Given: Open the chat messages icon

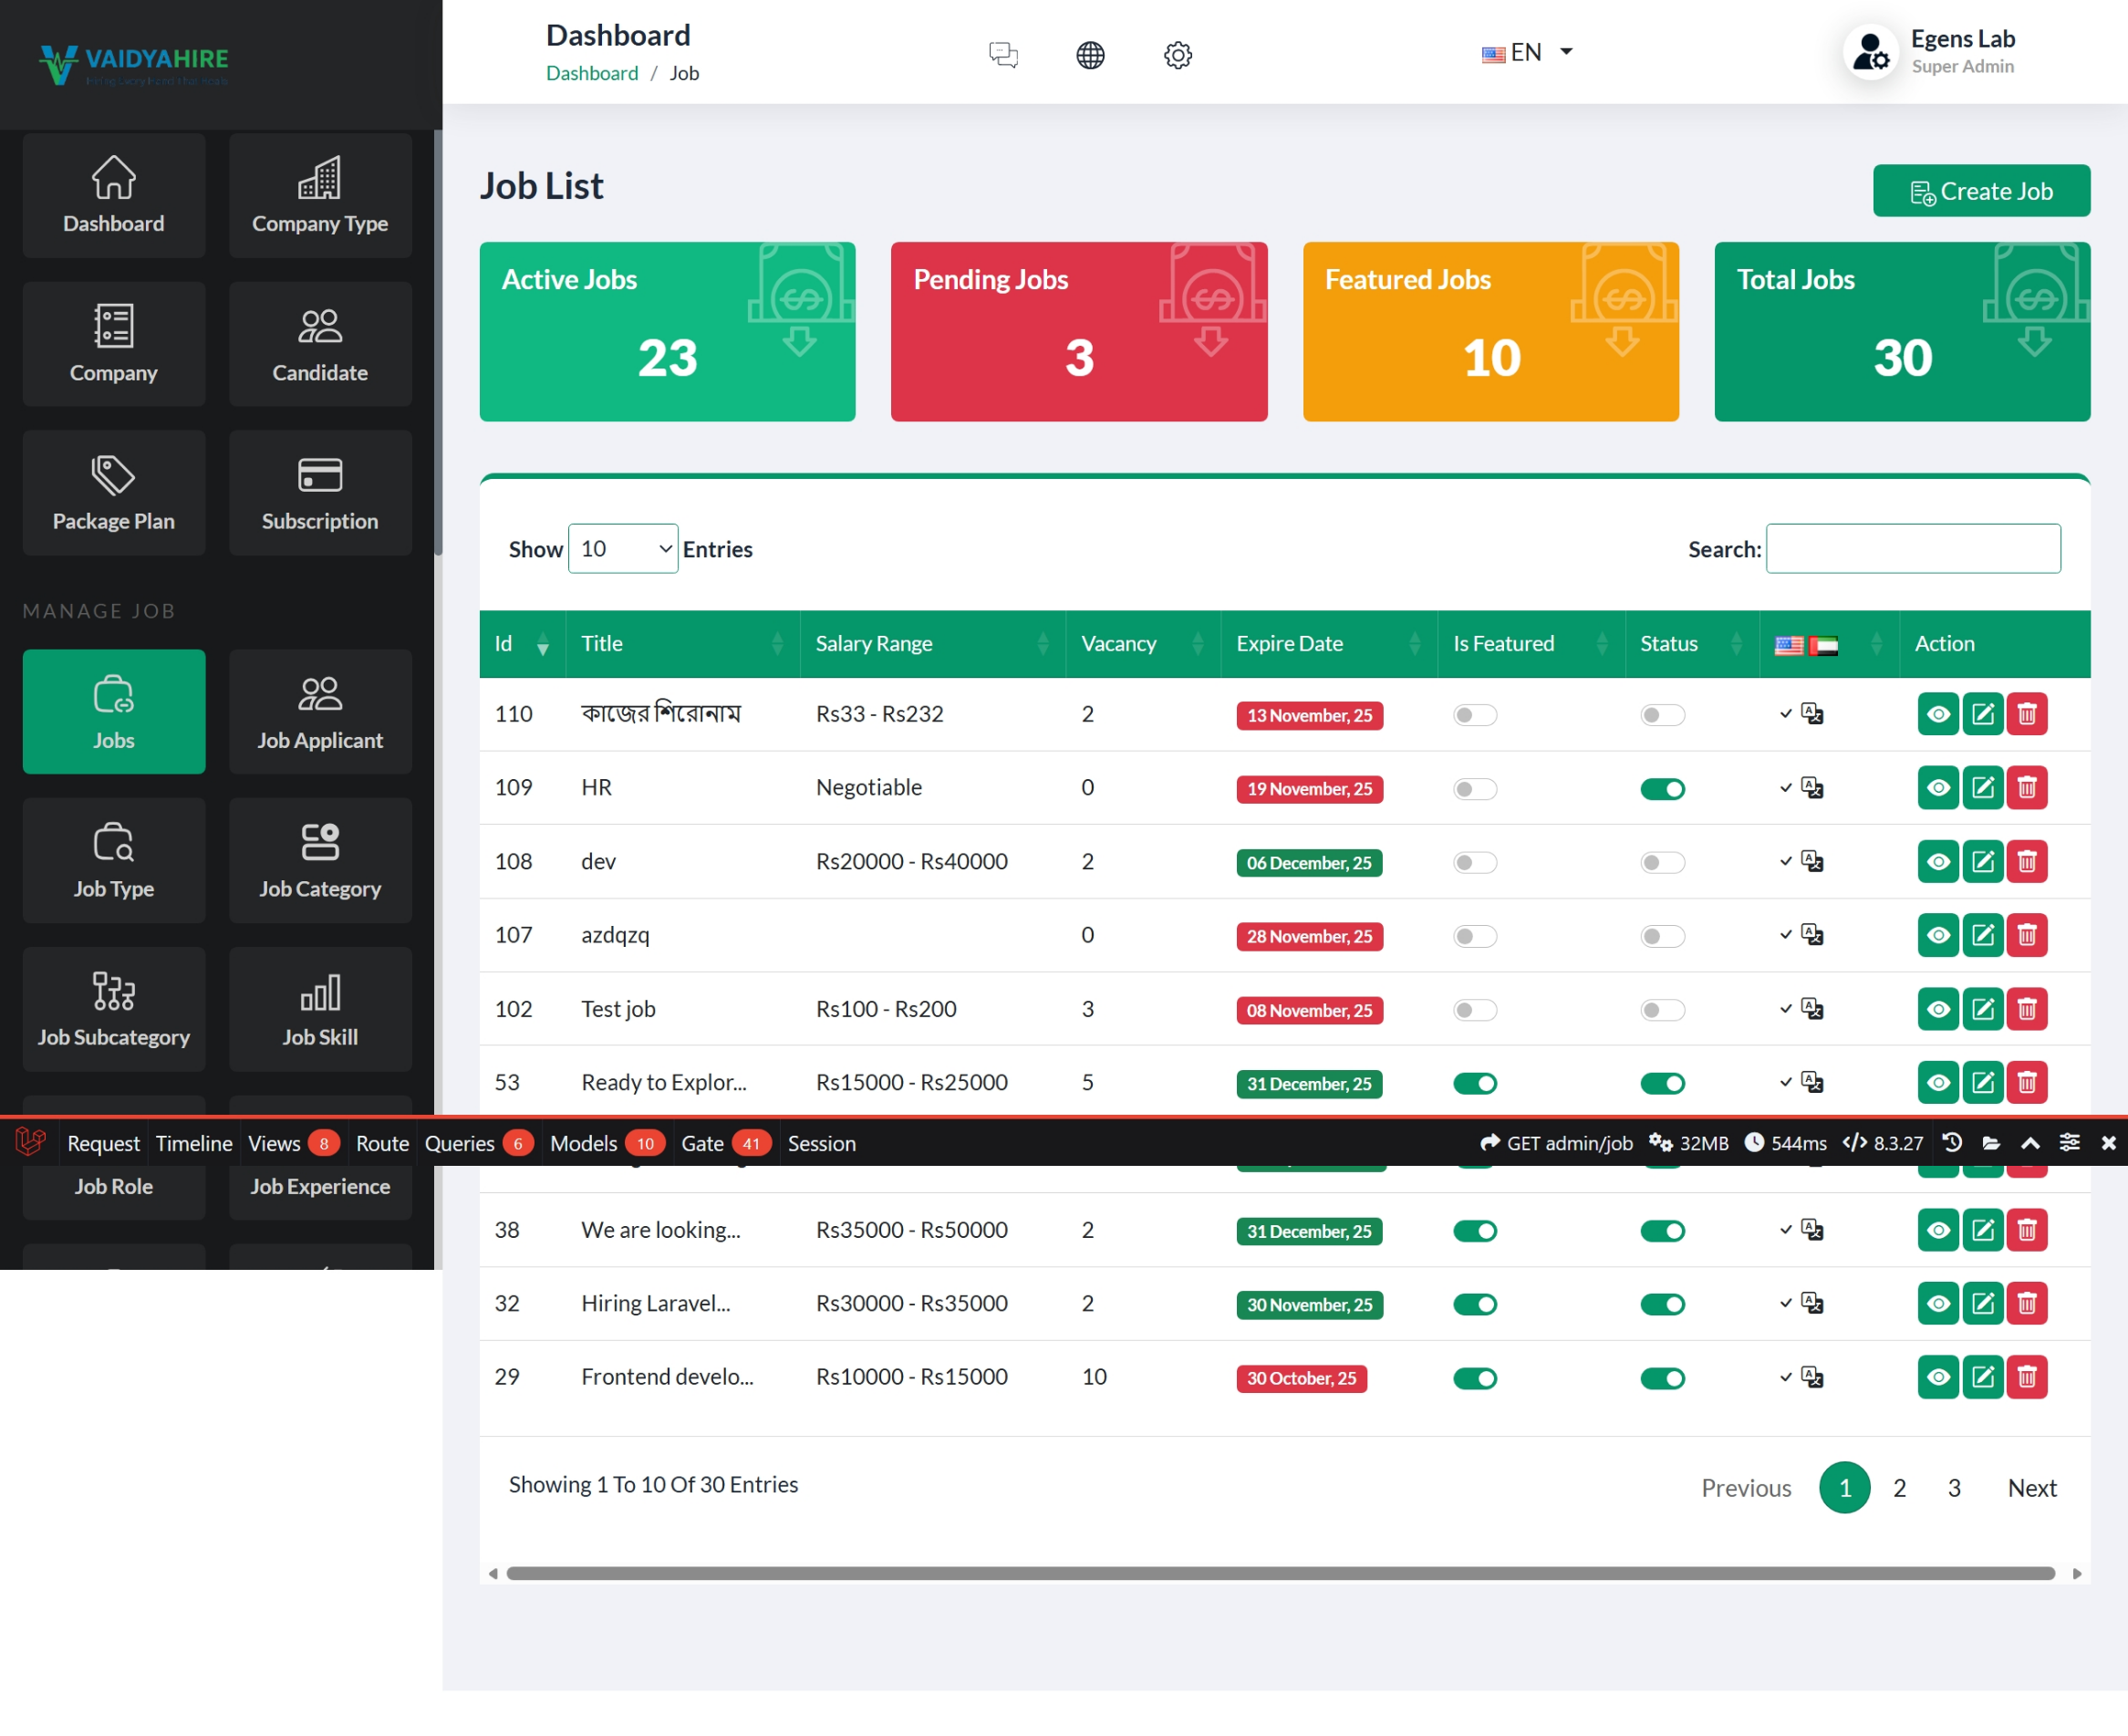Looking at the screenshot, I should (x=1003, y=54).
